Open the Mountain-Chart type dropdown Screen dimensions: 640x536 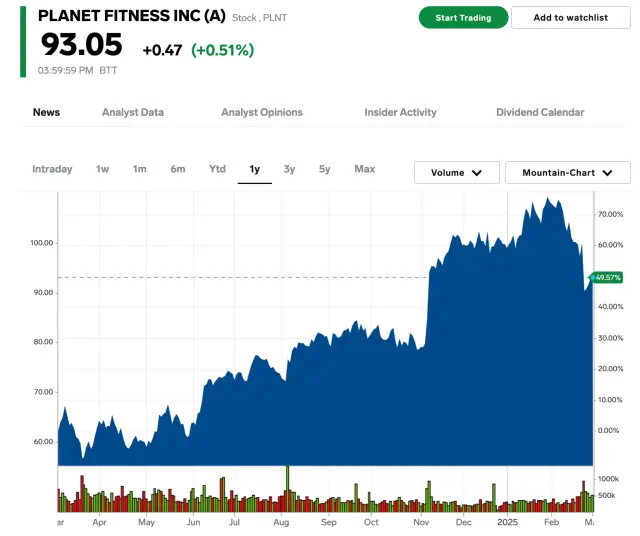567,173
